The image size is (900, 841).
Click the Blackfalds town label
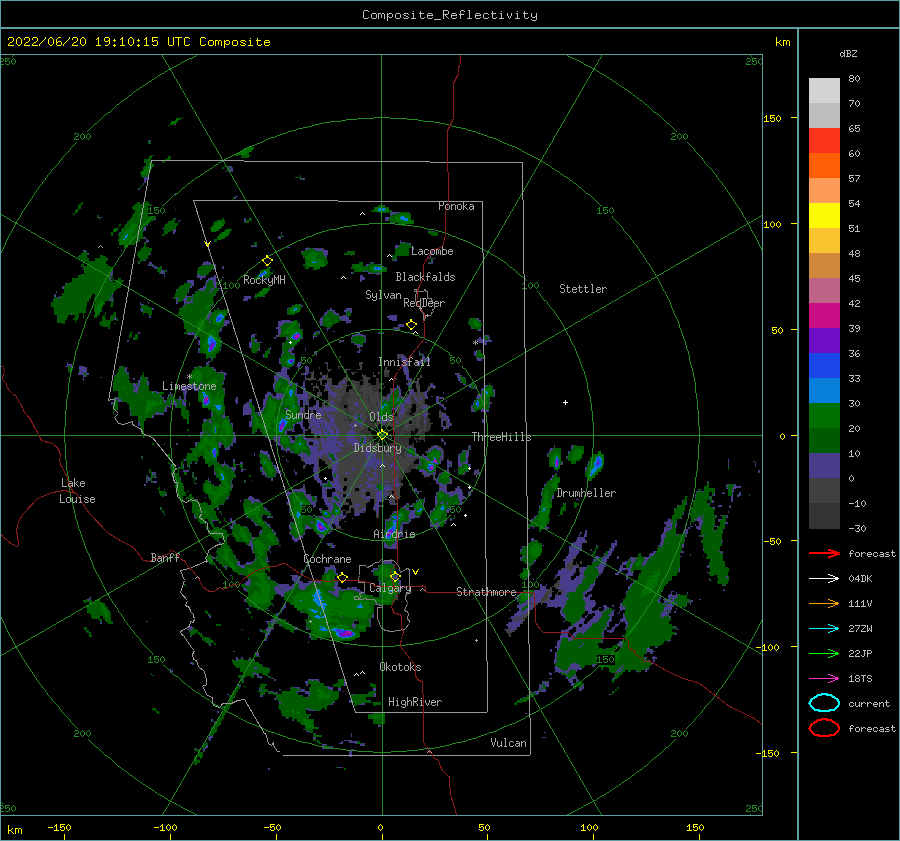pyautogui.click(x=425, y=277)
